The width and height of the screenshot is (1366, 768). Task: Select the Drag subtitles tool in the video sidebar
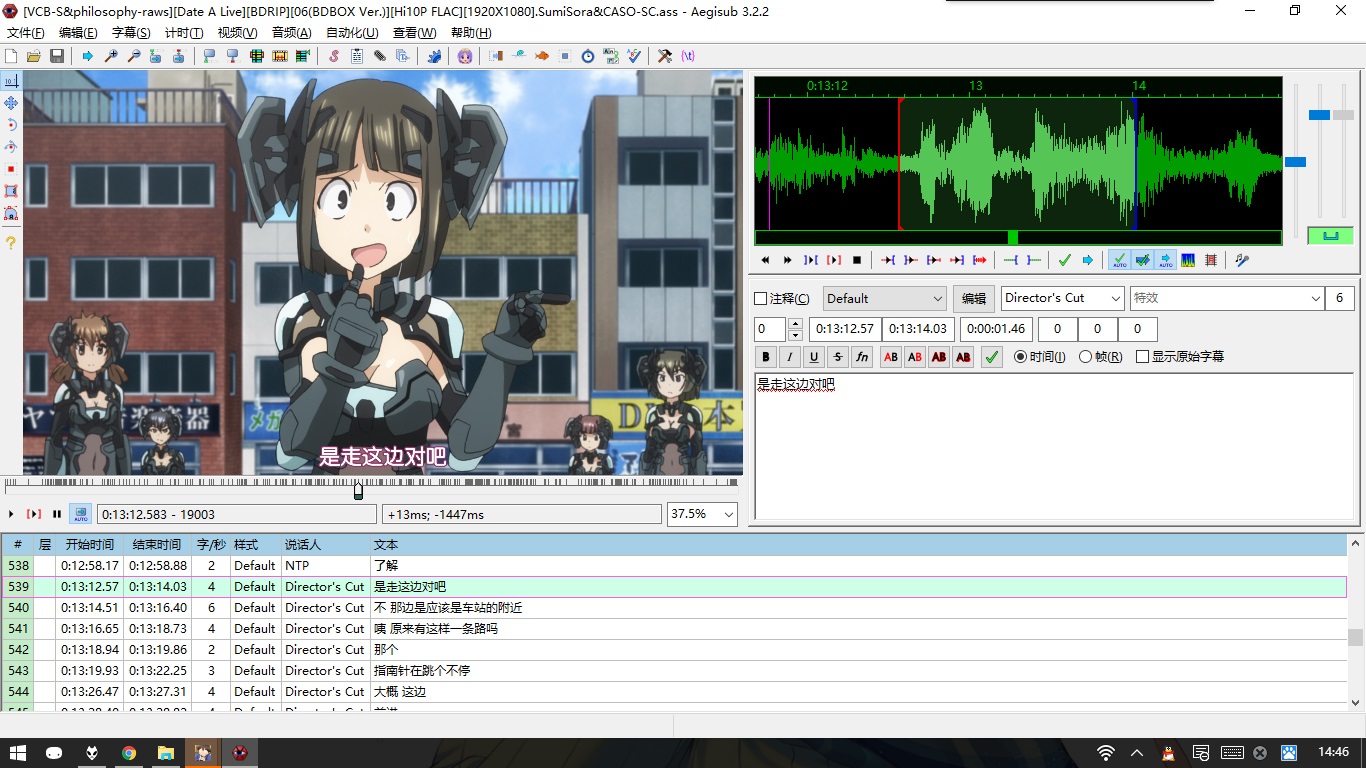click(11, 103)
